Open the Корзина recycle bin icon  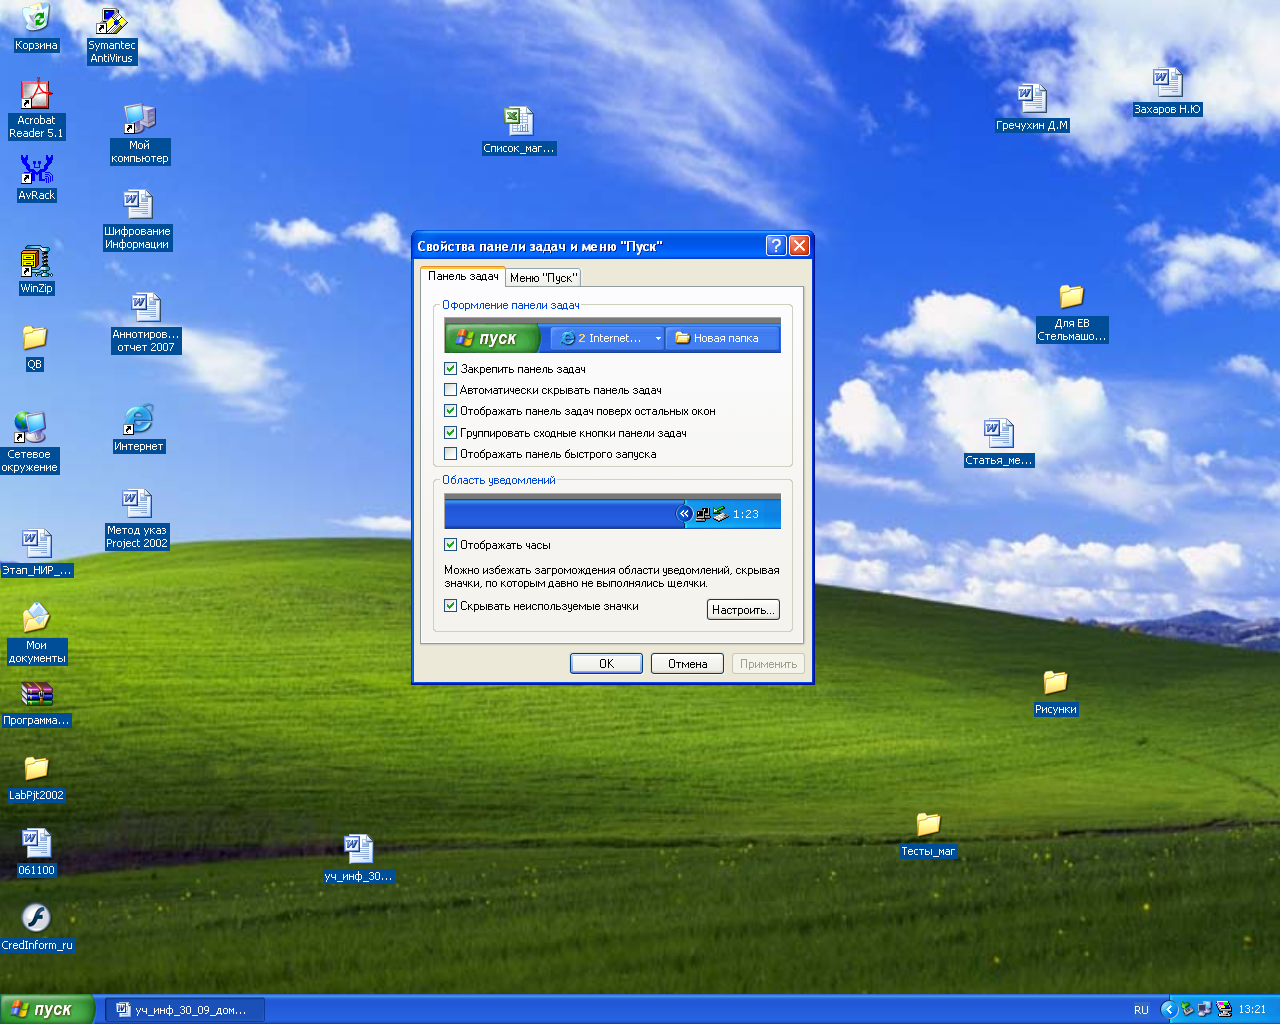pos(36,27)
